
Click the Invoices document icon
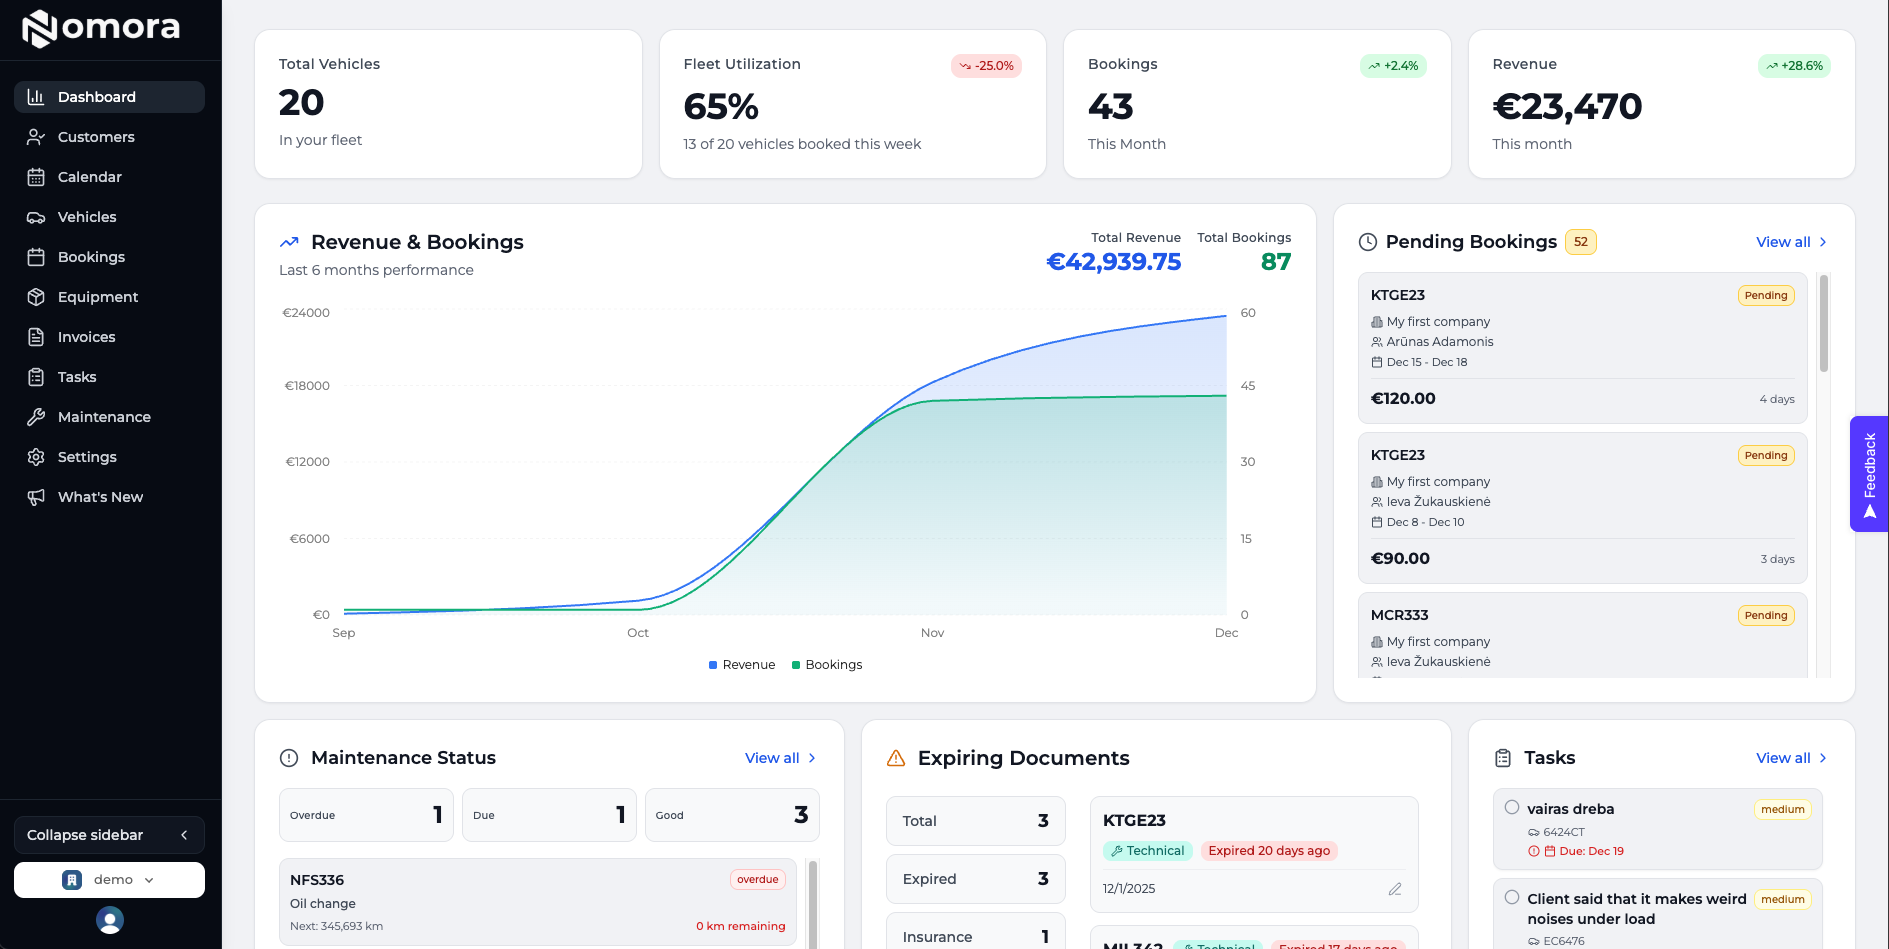[36, 337]
